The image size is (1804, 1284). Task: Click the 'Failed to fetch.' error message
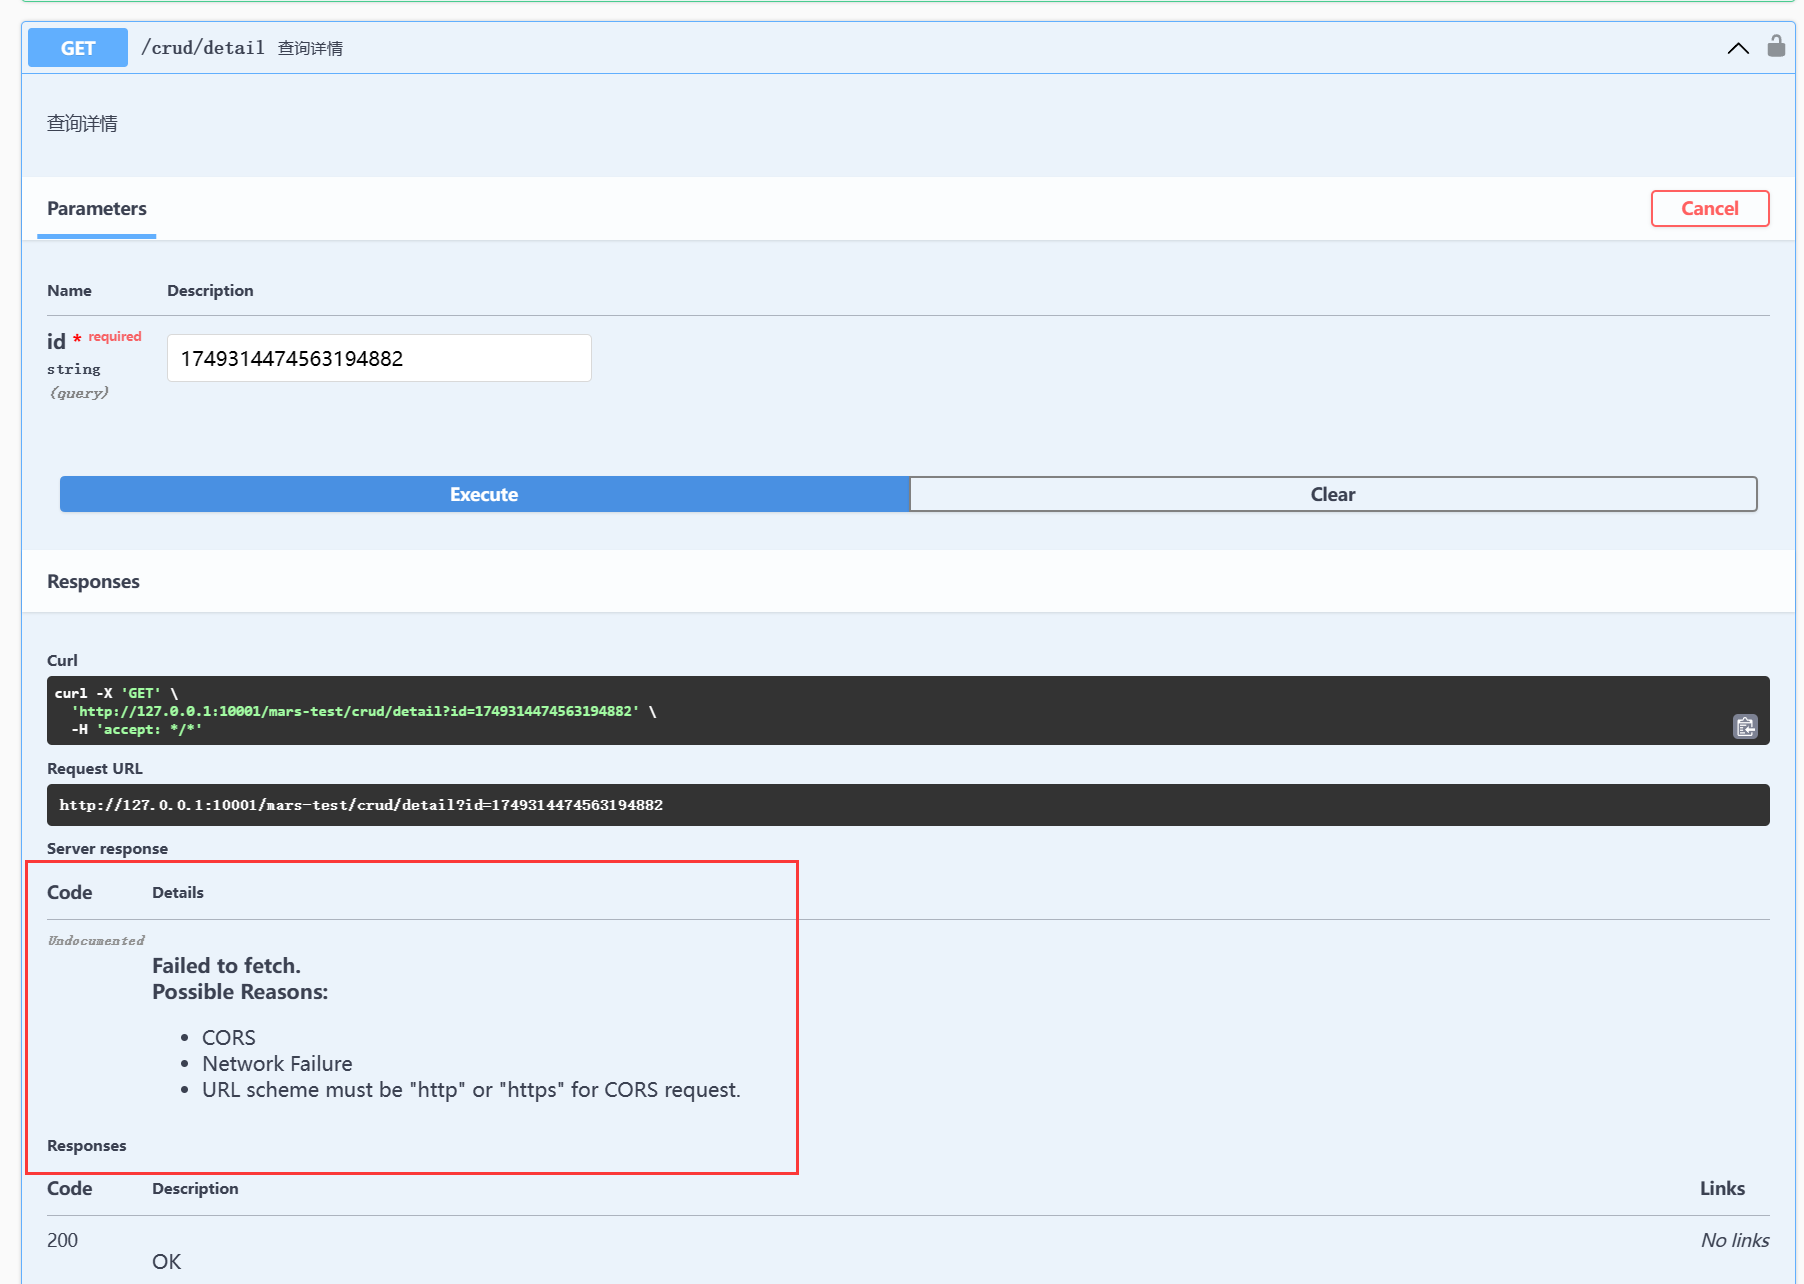(226, 965)
